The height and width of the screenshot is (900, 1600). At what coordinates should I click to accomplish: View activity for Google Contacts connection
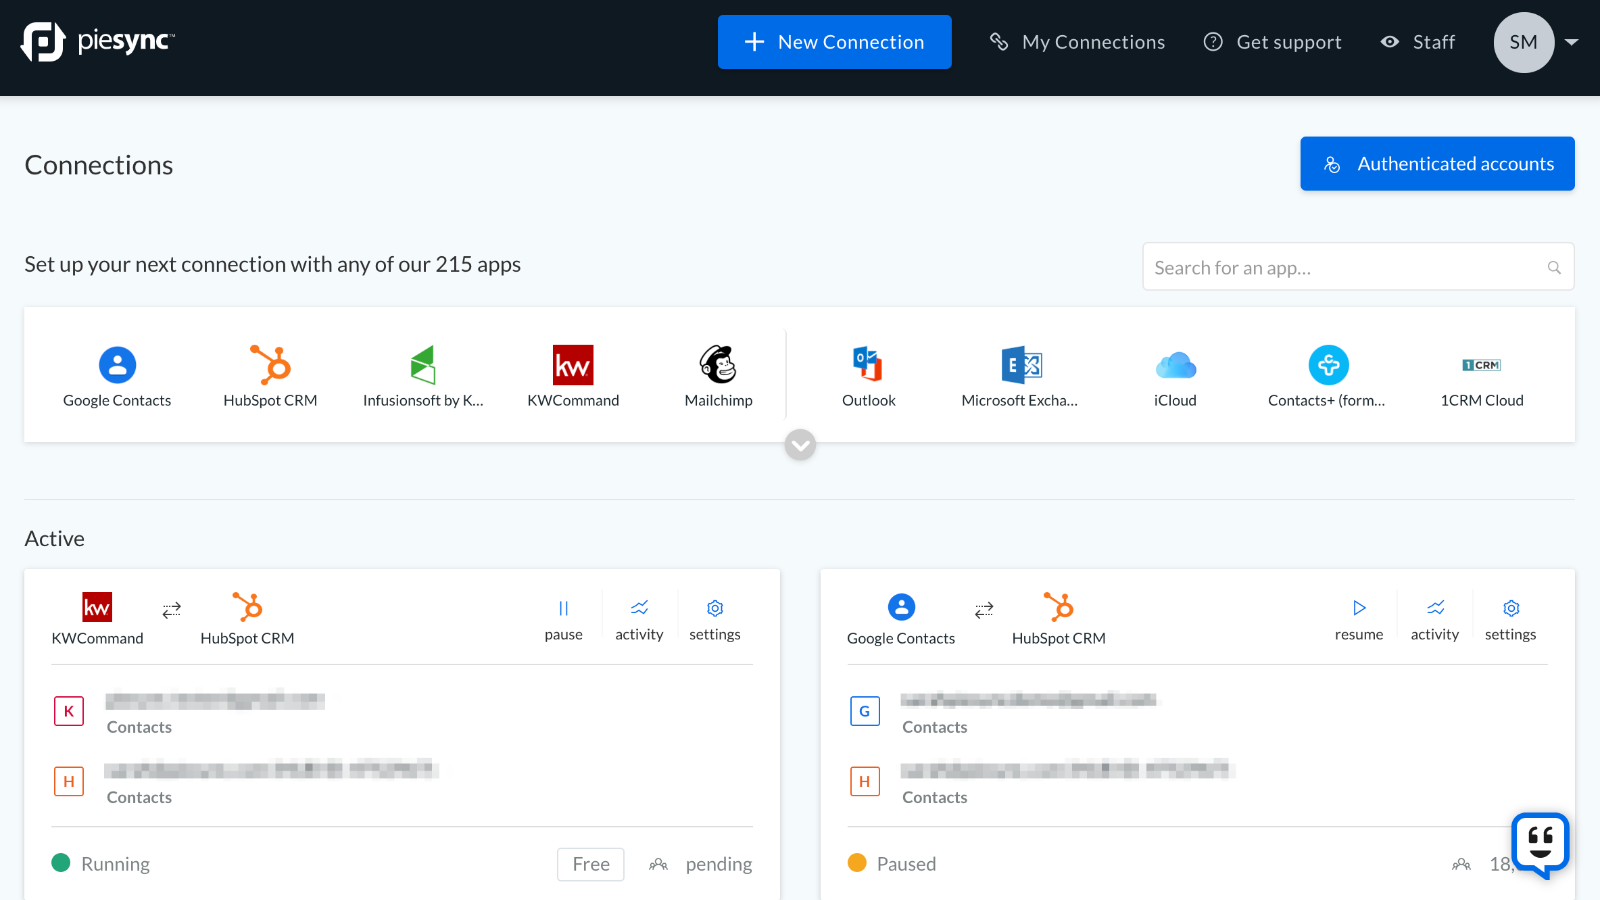pos(1435,620)
